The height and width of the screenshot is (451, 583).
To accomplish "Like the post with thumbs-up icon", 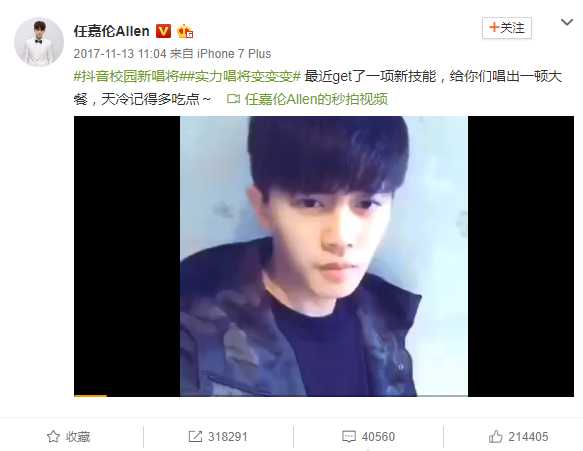I will click(x=496, y=436).
